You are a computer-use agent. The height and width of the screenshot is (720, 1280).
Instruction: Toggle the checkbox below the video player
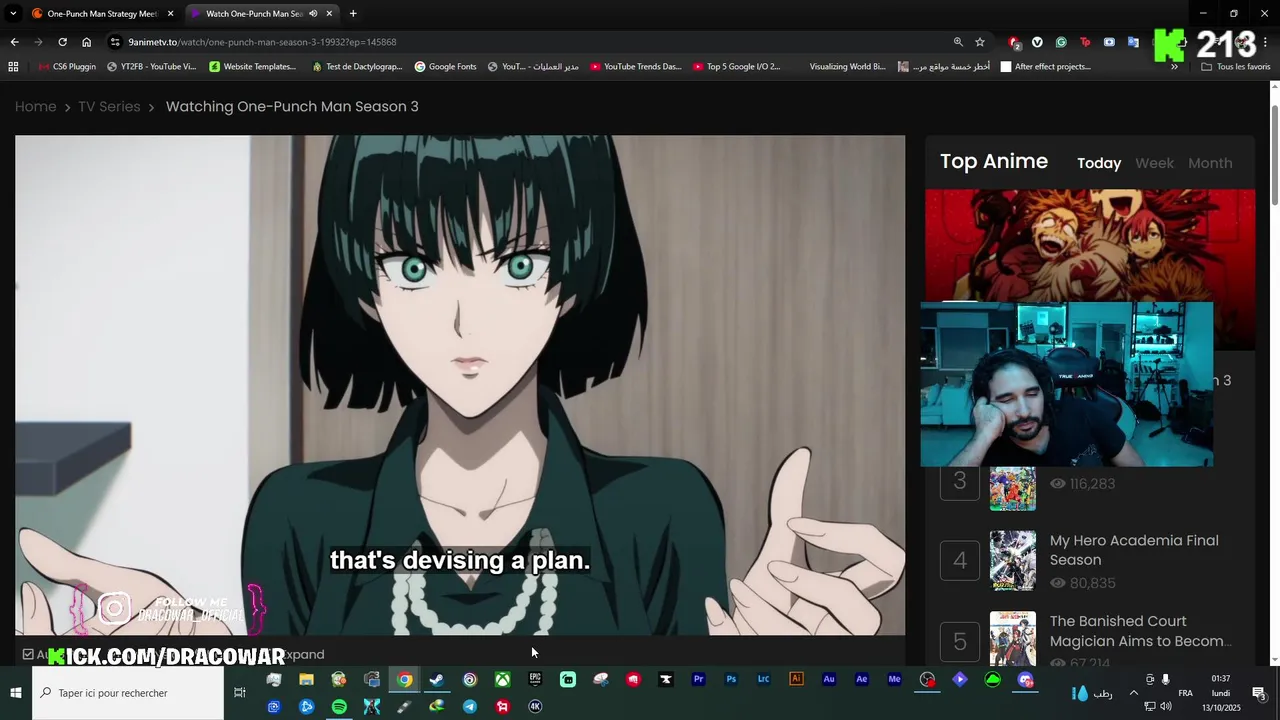[28, 654]
